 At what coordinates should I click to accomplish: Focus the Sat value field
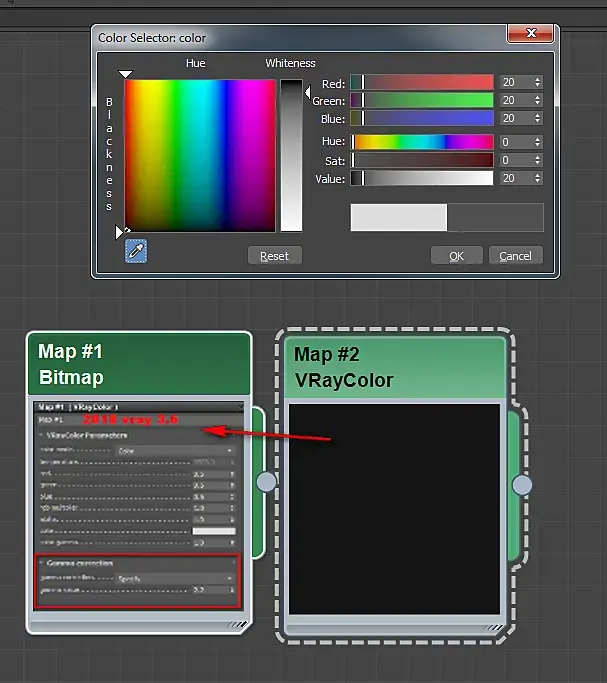(515, 160)
